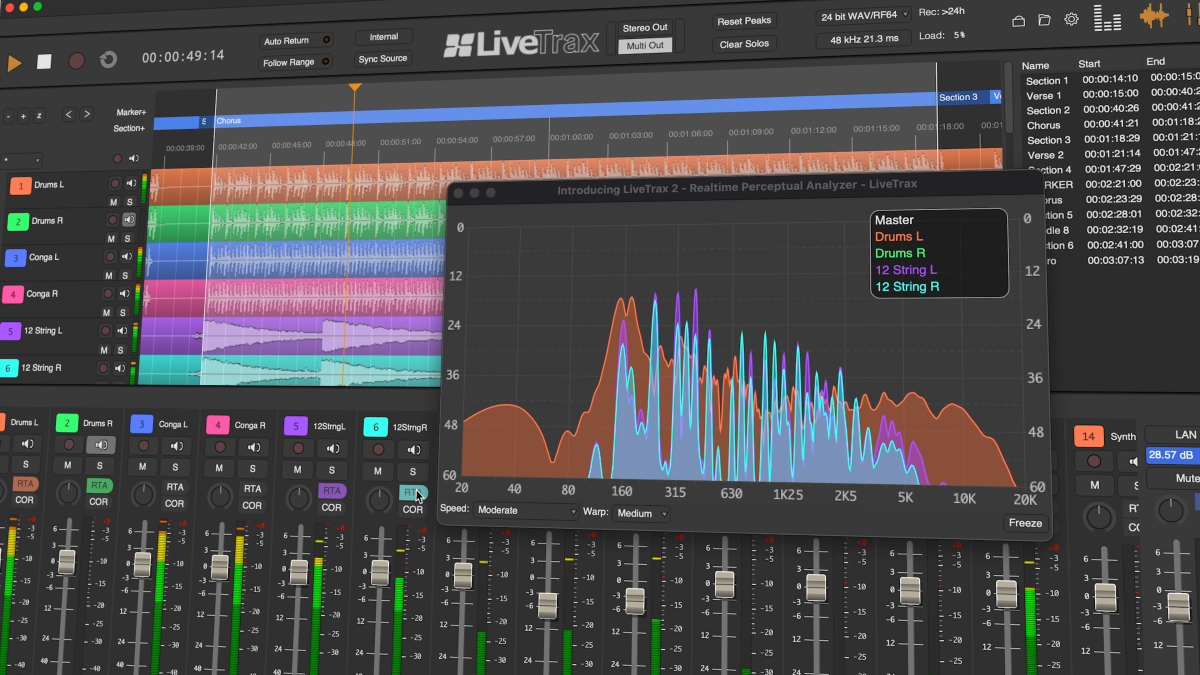
Task: Toggle RTA on mixer channel 5 12StrngL
Action: pos(331,490)
